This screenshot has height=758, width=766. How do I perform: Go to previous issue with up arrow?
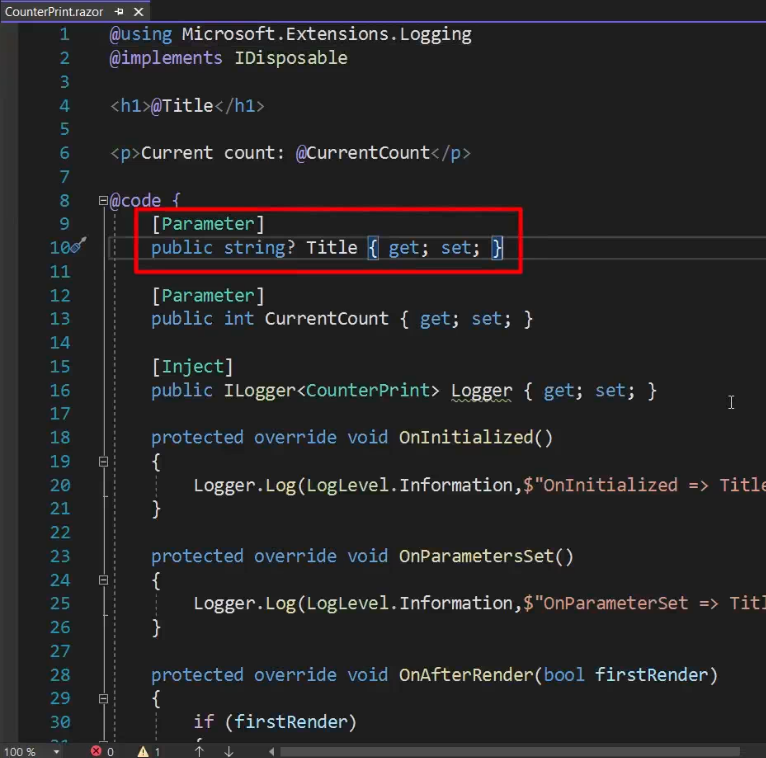coord(199,751)
